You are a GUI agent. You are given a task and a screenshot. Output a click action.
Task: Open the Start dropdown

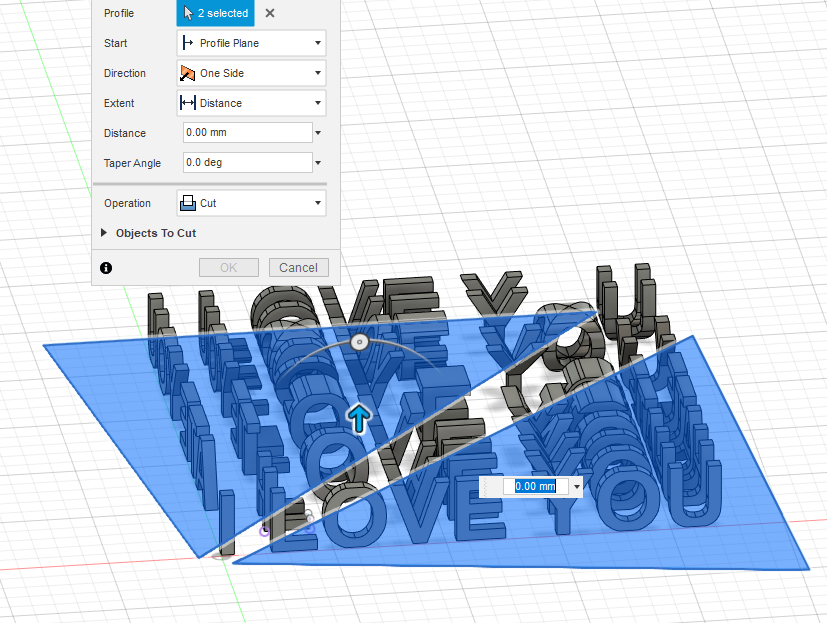coord(318,43)
